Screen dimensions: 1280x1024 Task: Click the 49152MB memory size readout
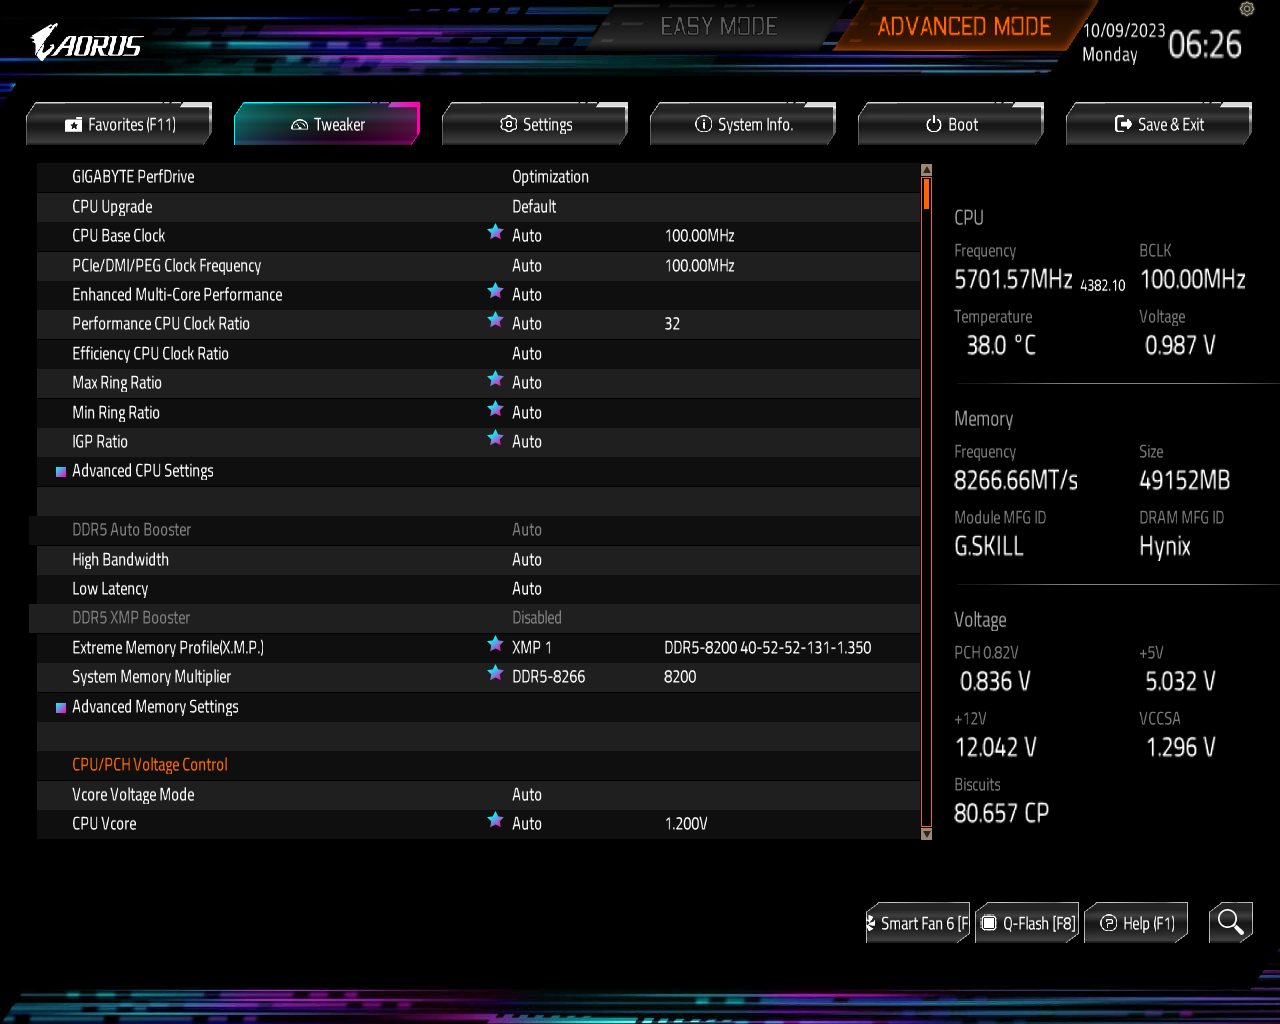click(1185, 481)
